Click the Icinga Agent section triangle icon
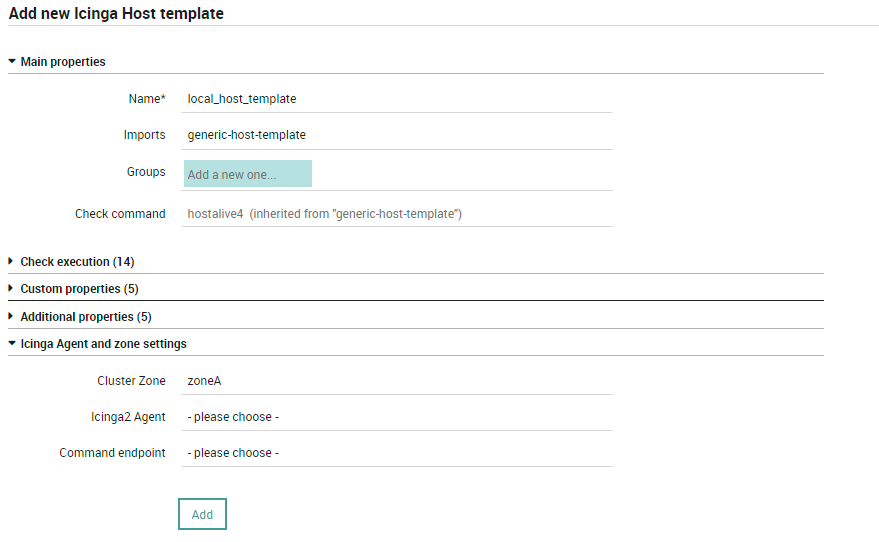The image size is (879, 542). pyautogui.click(x=12, y=344)
